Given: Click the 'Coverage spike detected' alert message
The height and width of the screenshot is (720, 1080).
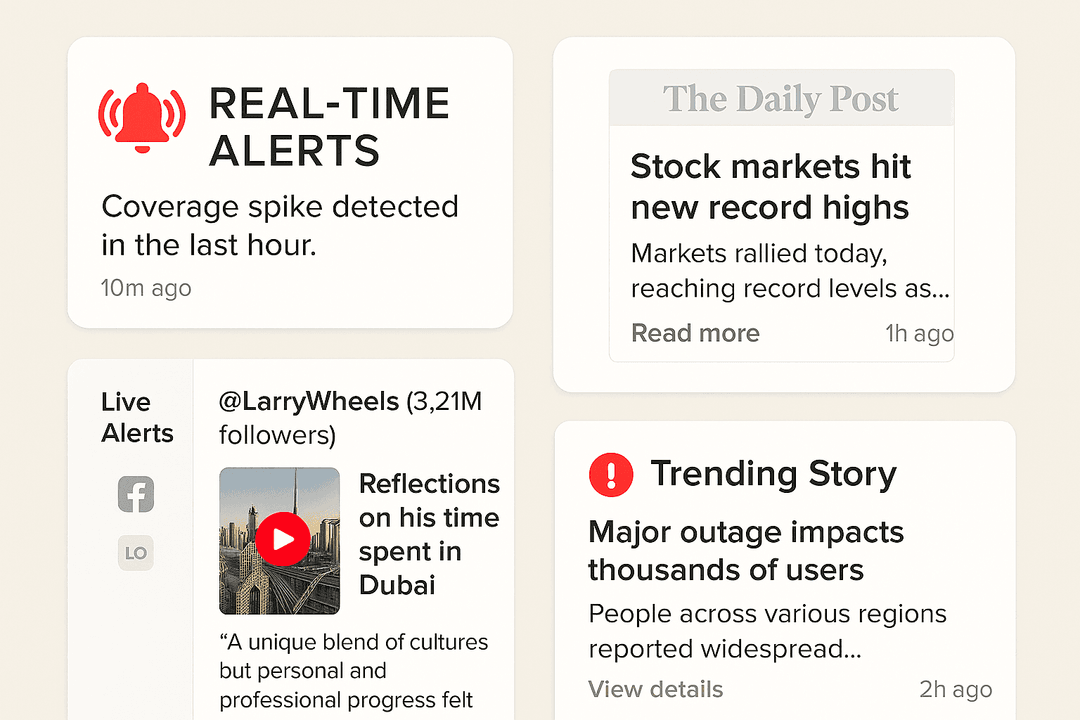Looking at the screenshot, I should coord(280,226).
